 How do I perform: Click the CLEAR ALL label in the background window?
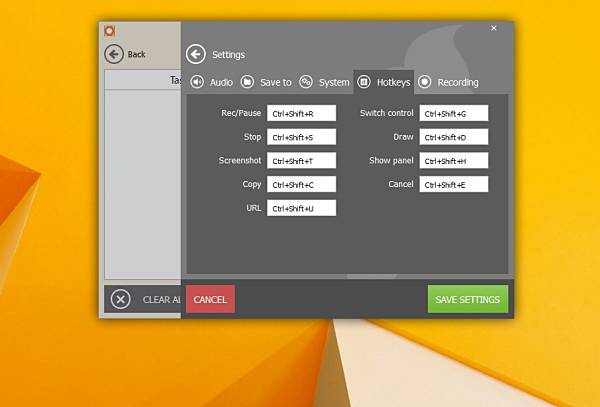pos(161,300)
